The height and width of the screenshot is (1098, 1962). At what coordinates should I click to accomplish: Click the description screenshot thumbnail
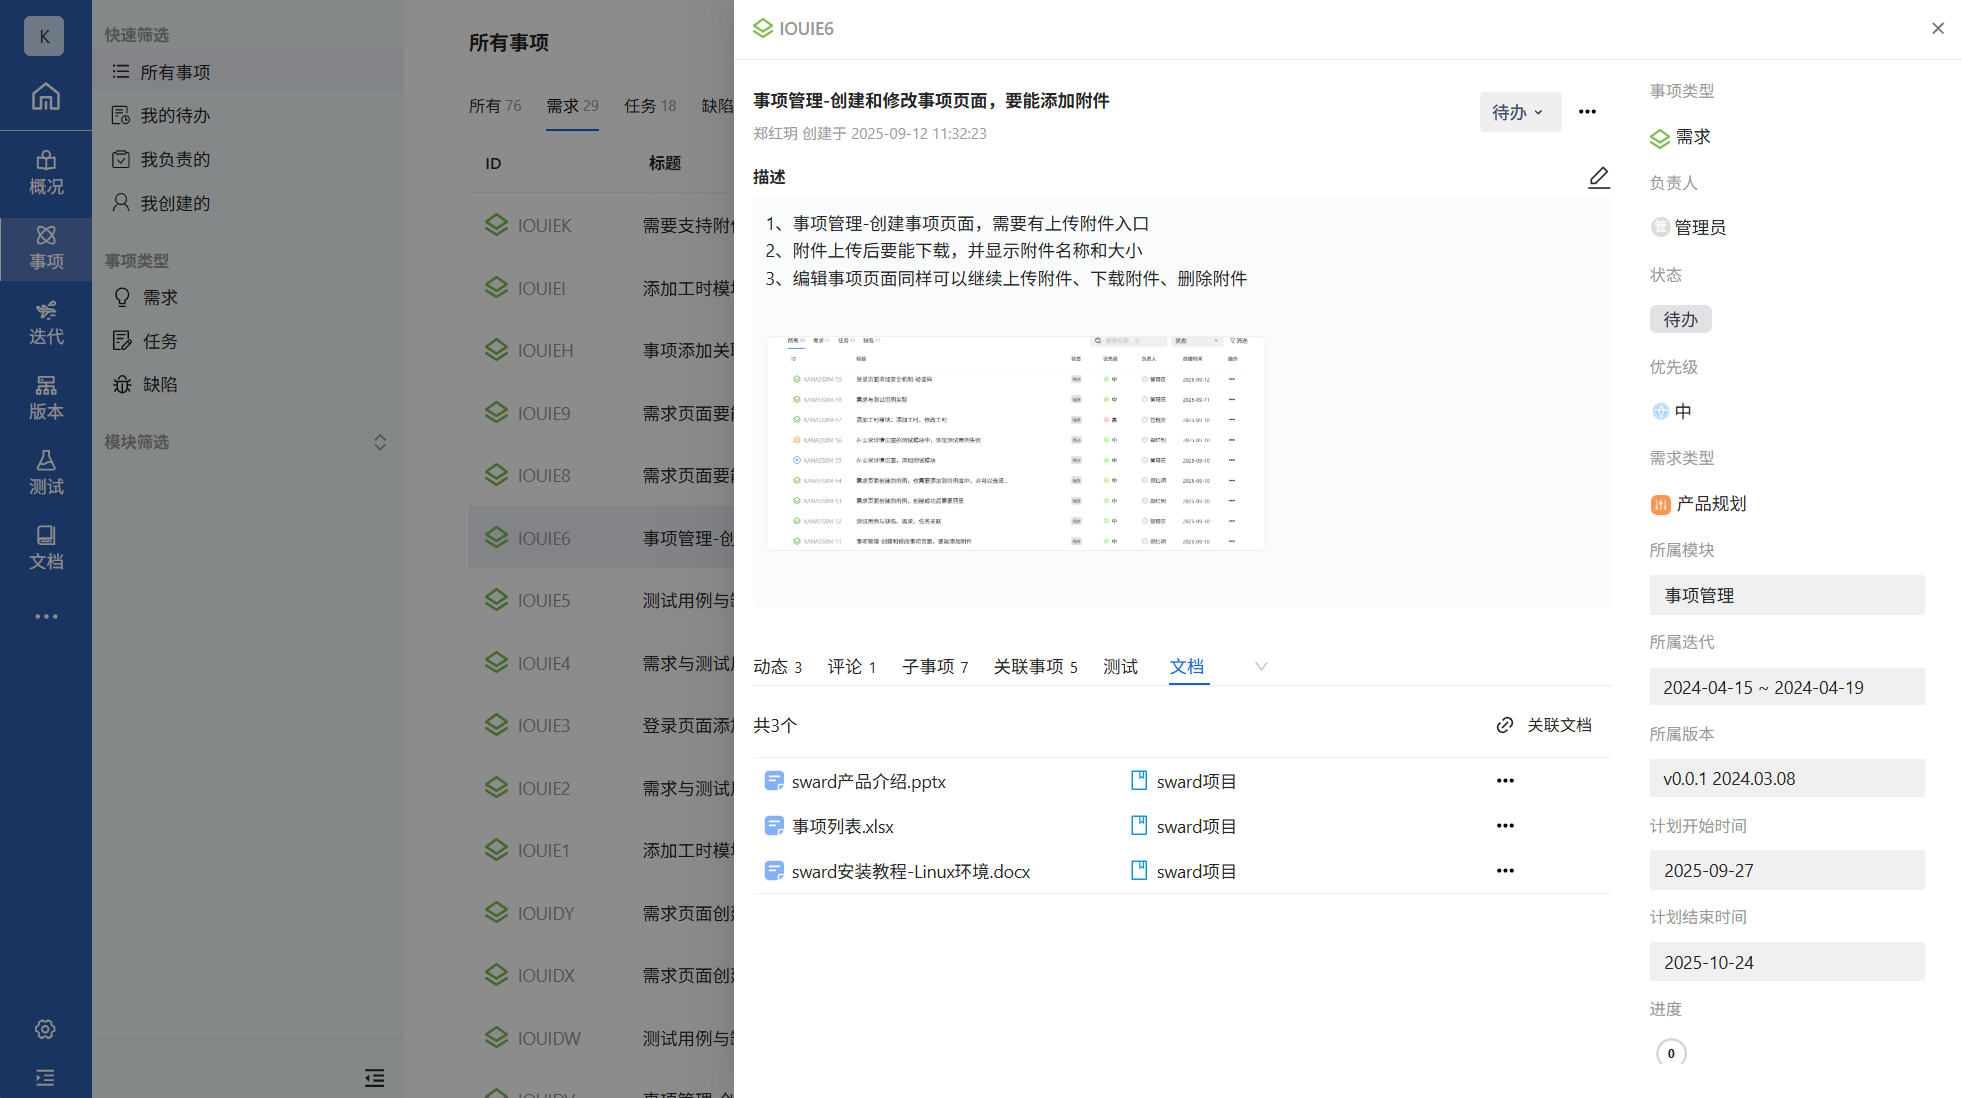[x=1015, y=443]
